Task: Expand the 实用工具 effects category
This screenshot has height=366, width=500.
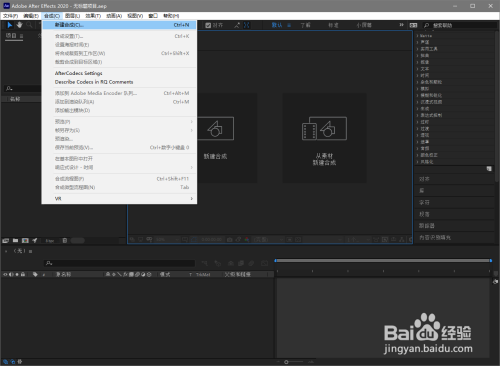Action: click(417, 49)
